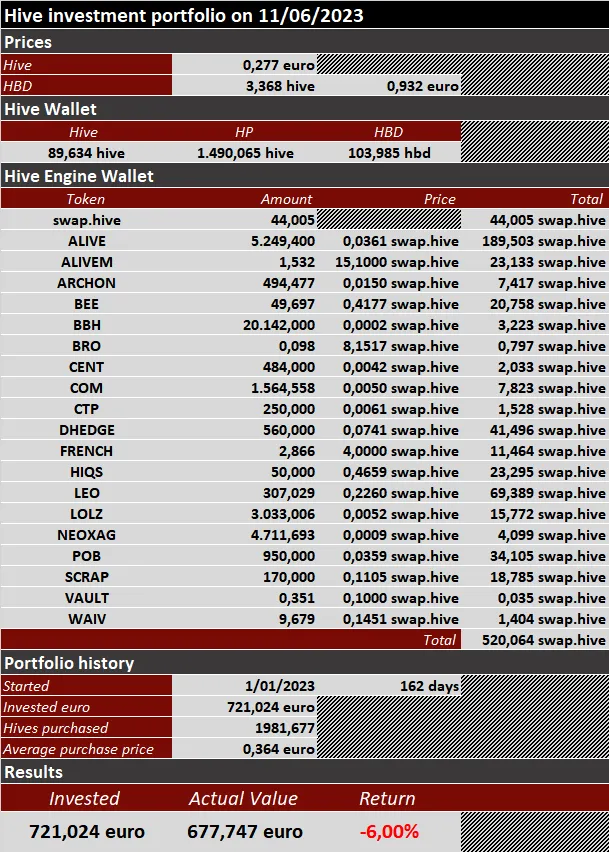The width and height of the screenshot is (609, 852).
Task: Select the ALIVE total '189,503 swap.hive'
Action: click(543, 241)
